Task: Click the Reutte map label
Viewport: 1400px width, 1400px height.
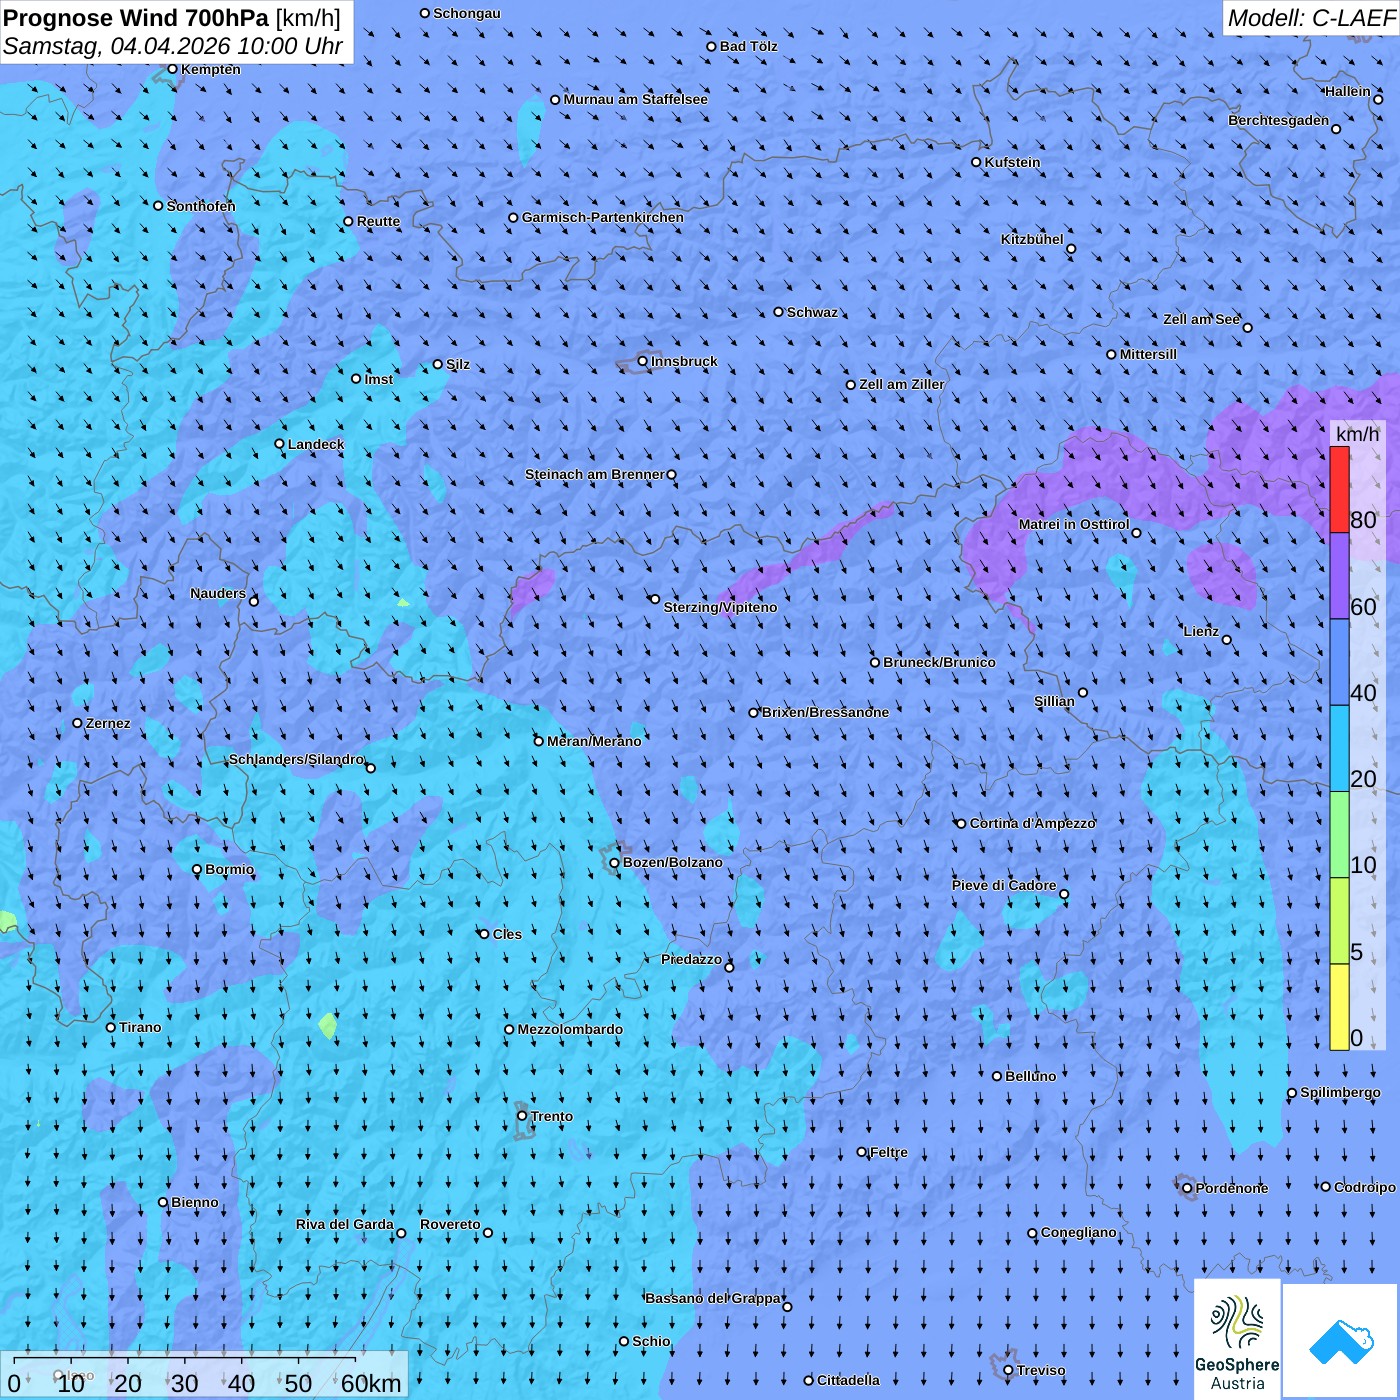Action: coord(378,221)
